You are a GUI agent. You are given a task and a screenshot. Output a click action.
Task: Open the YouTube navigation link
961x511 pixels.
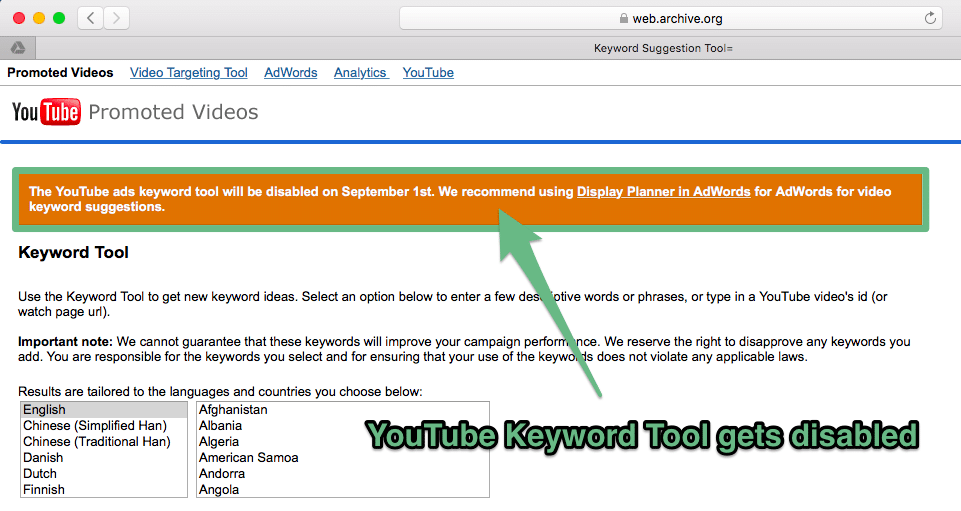tap(428, 72)
